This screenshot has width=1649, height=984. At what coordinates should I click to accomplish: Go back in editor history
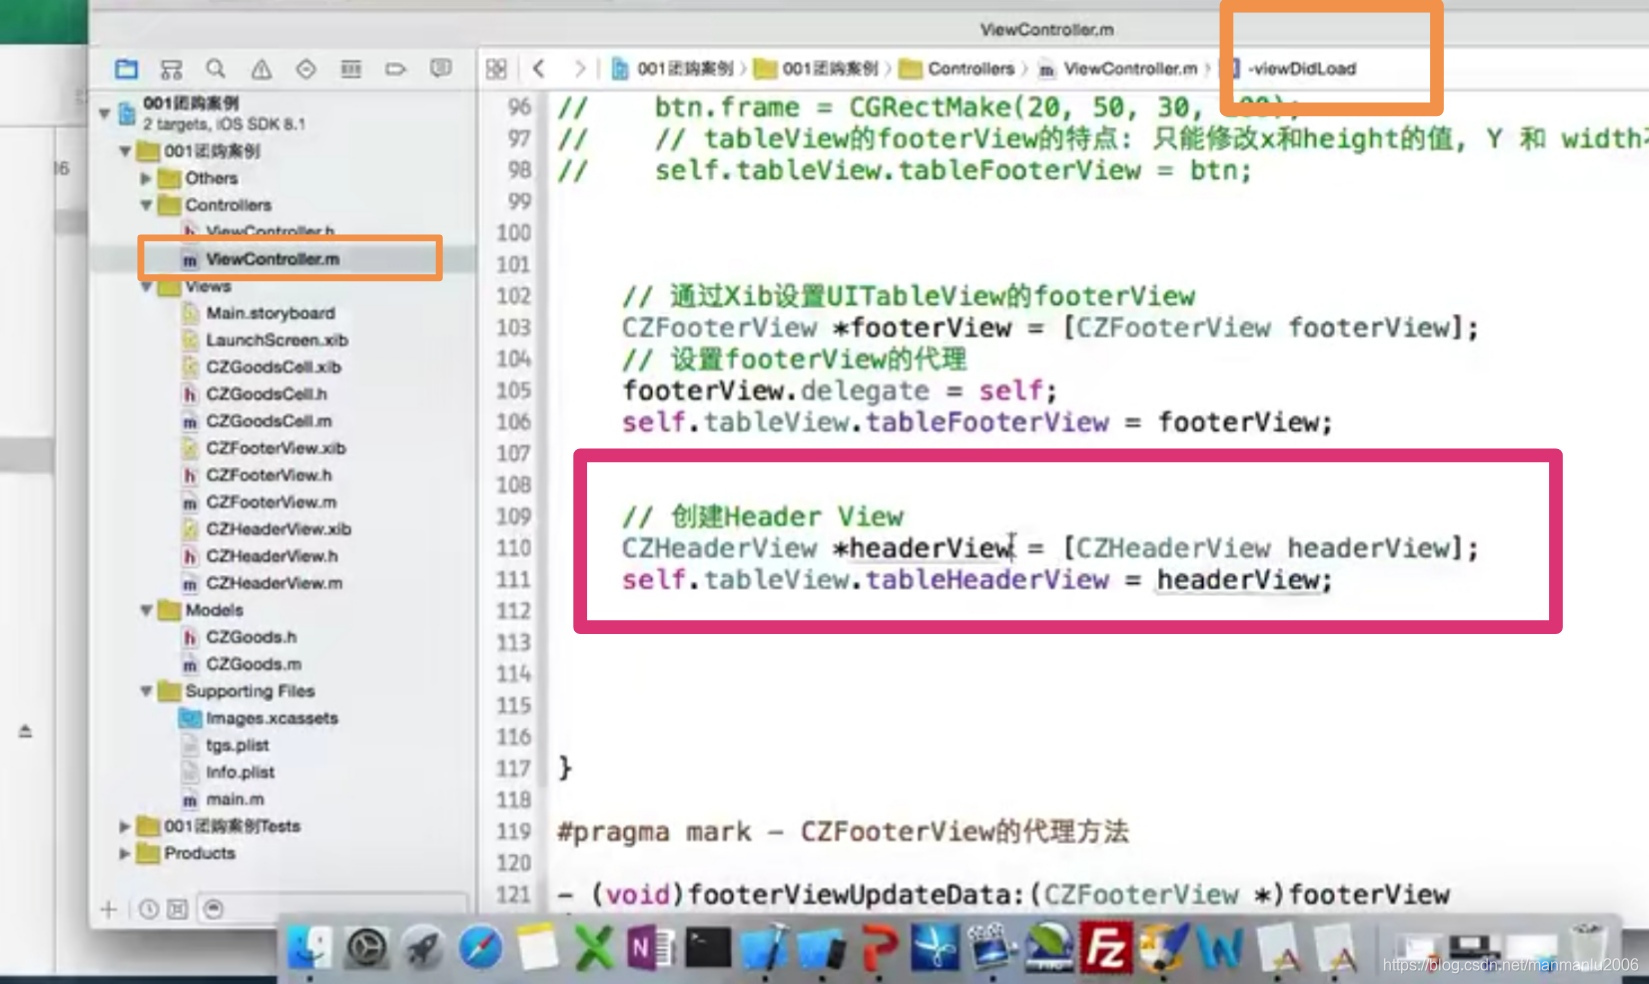click(x=539, y=68)
